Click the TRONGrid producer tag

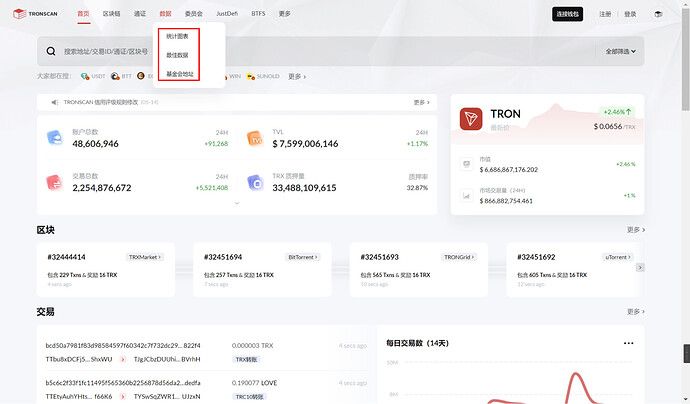click(x=459, y=257)
